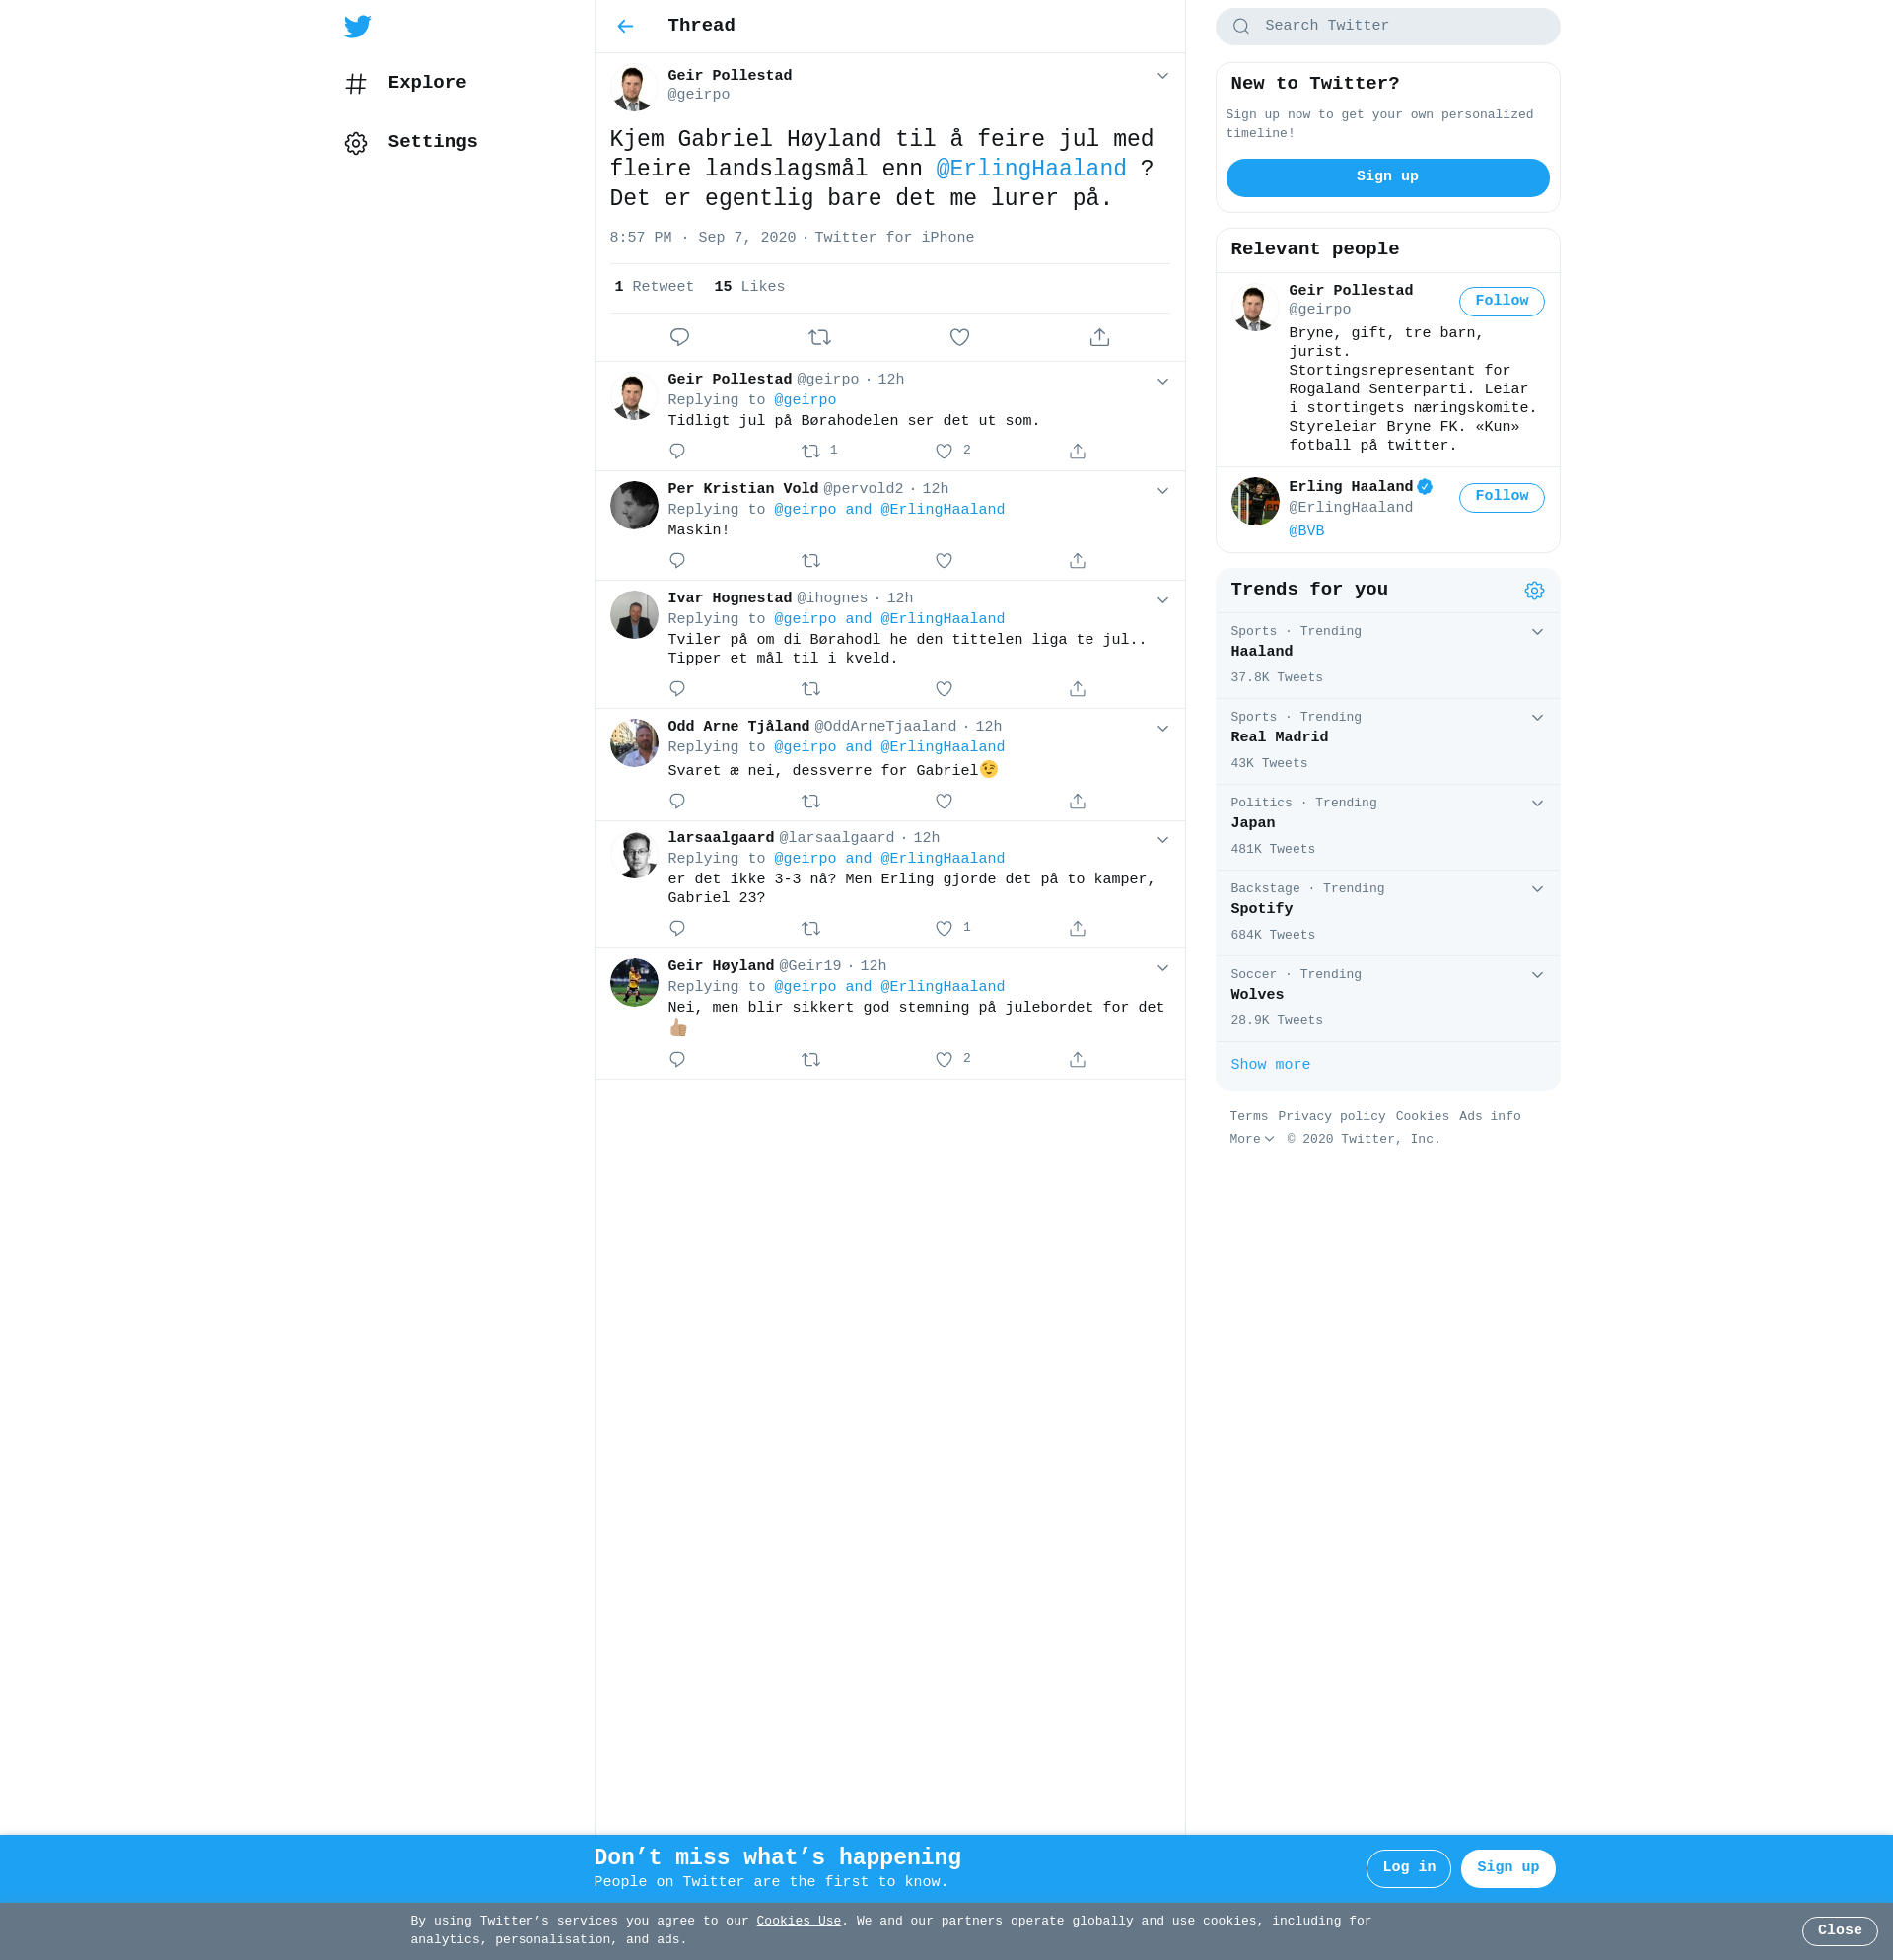Retweet the main Geir Pollestad tweet
Screen dimensions: 1893x1960
pos(820,337)
